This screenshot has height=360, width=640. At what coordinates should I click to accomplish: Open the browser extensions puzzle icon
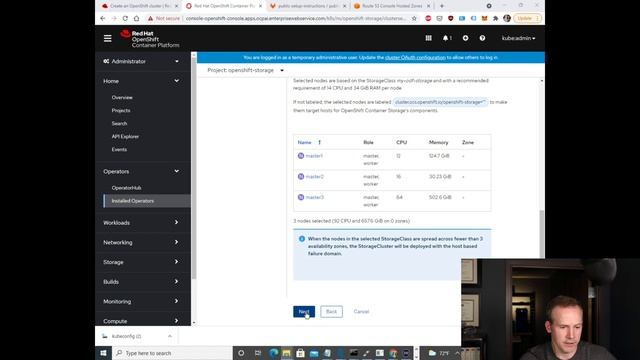click(496, 18)
